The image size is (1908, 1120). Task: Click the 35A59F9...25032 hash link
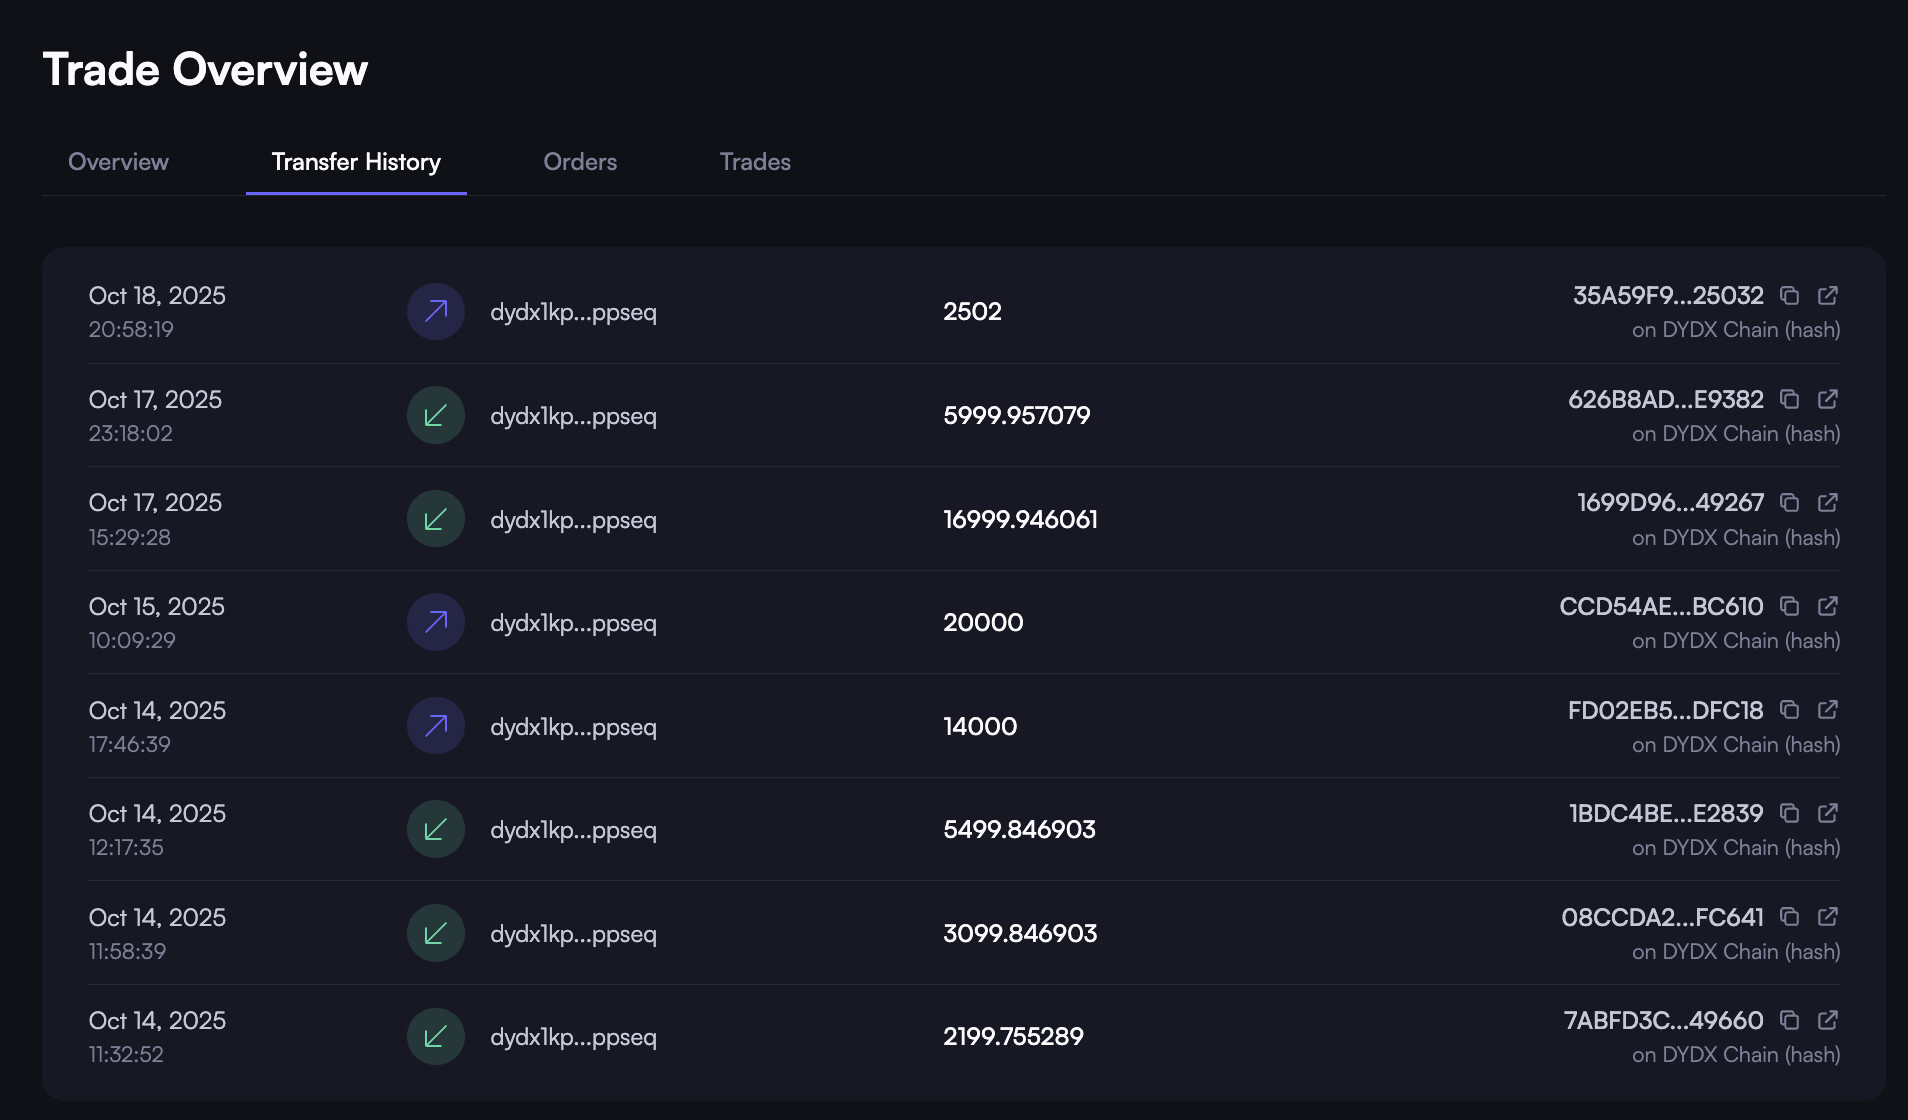(x=1668, y=296)
